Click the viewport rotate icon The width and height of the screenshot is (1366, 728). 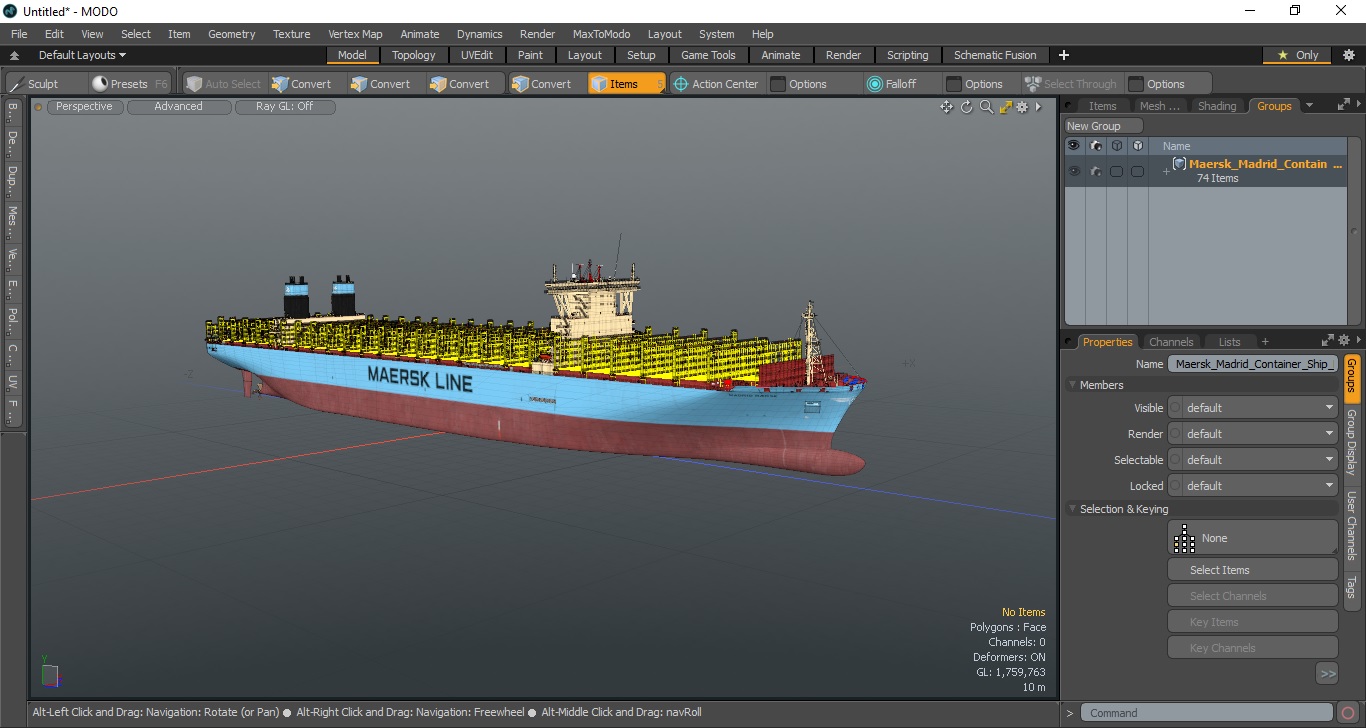click(967, 107)
